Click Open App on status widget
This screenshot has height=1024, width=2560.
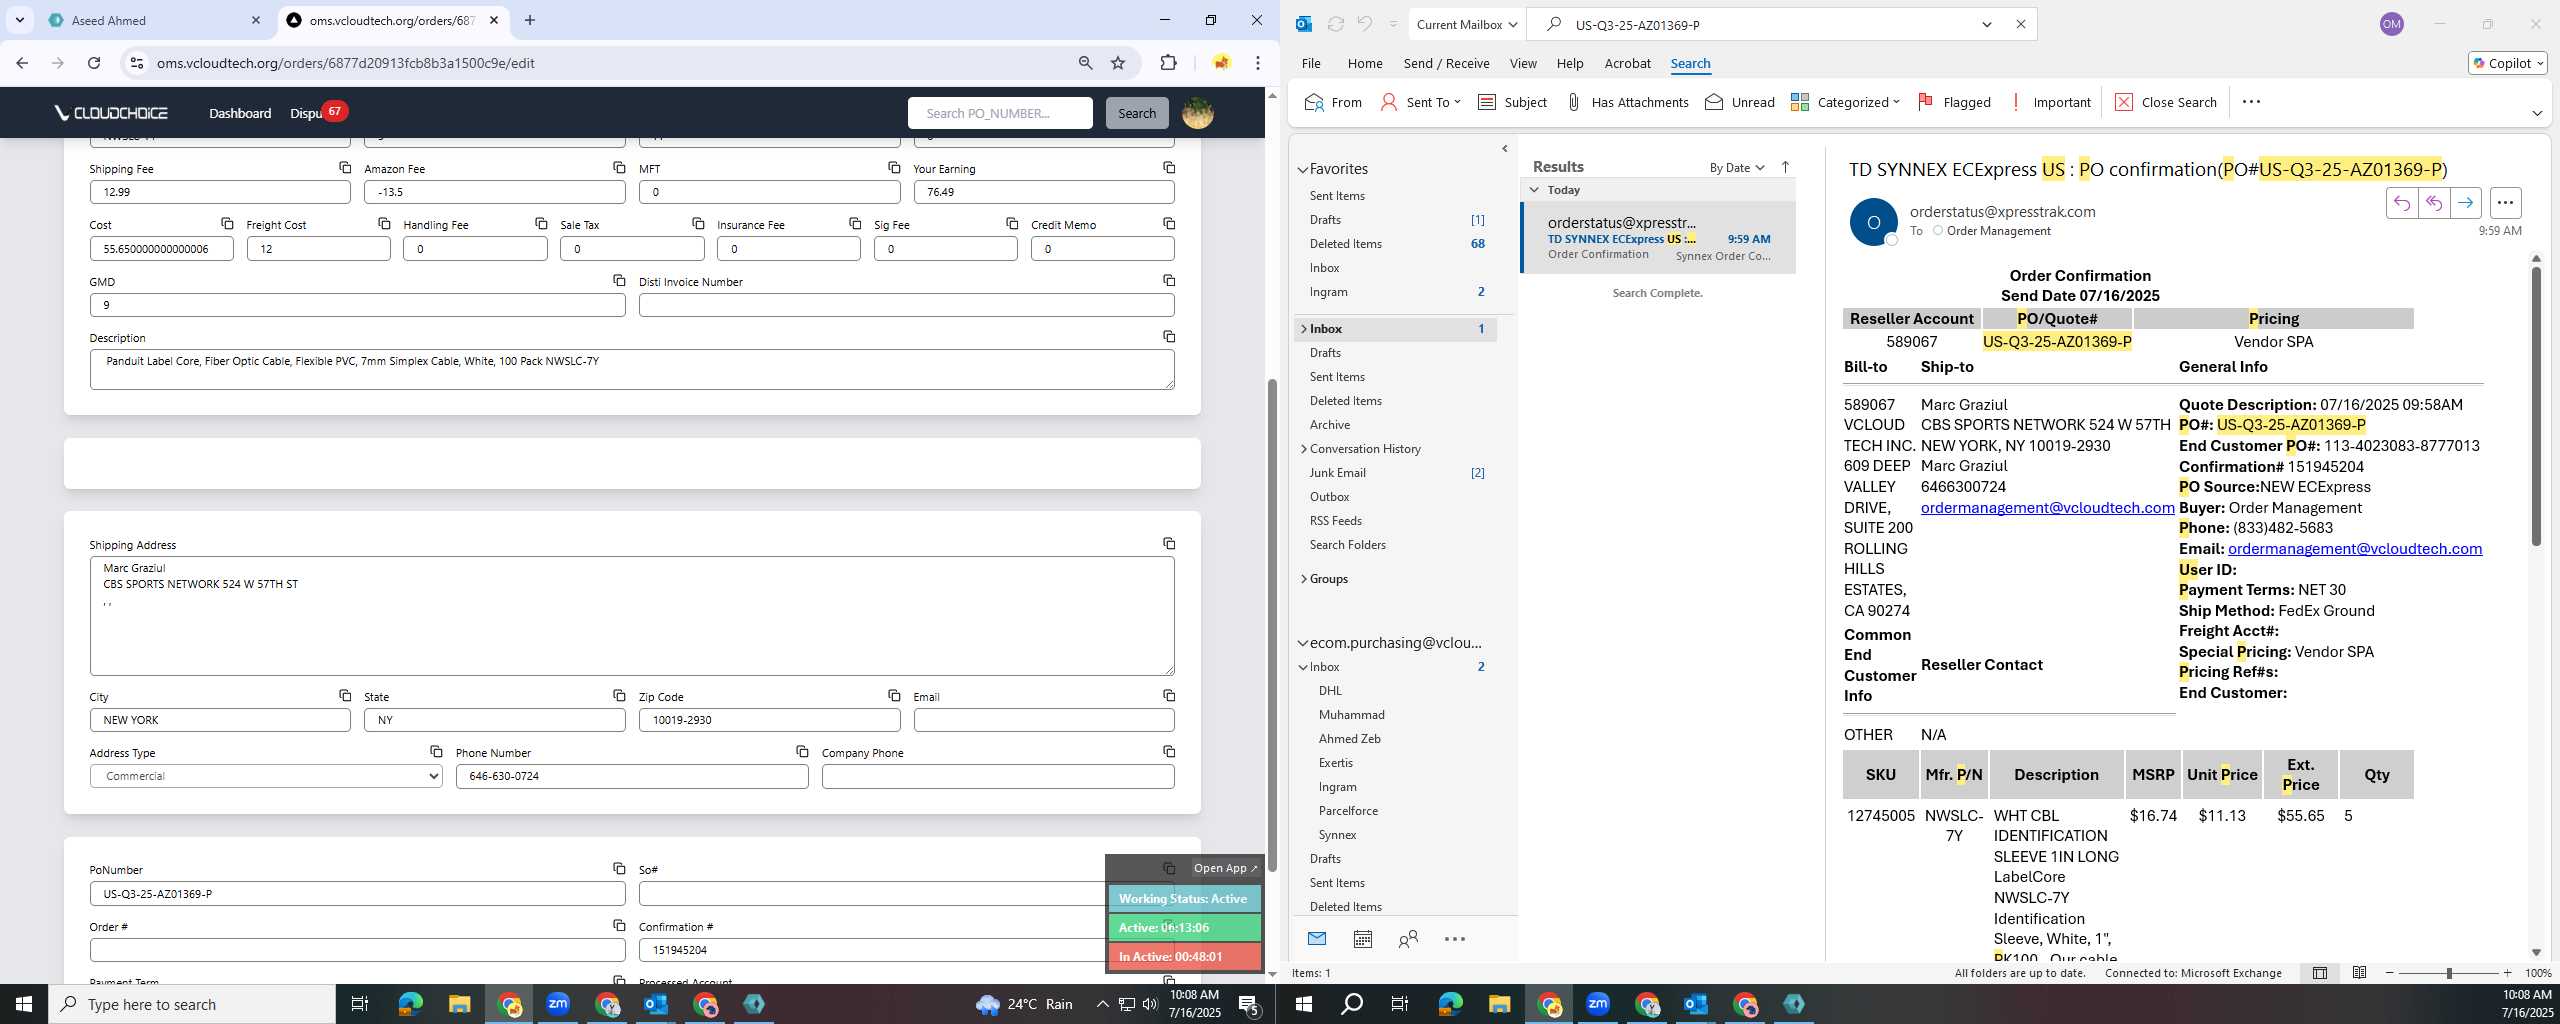pos(1225,868)
